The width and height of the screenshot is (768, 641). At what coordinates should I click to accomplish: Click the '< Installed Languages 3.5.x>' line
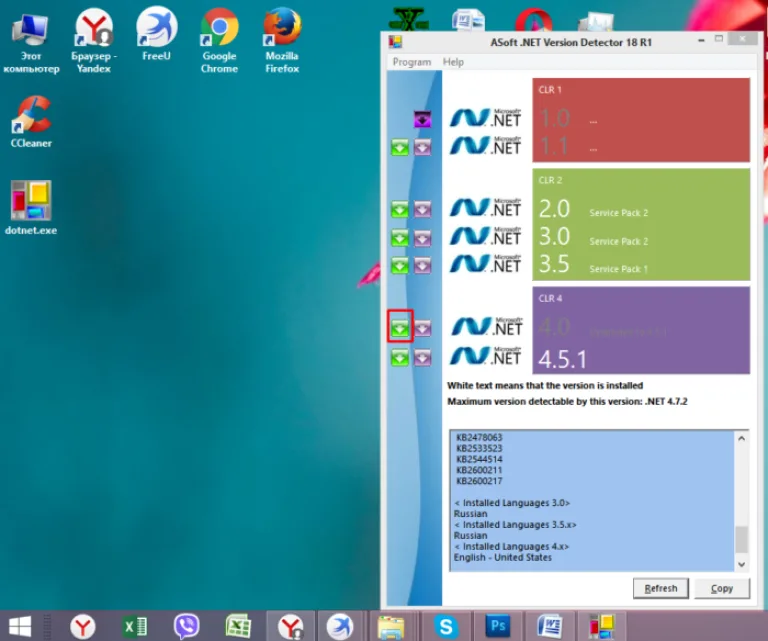coord(515,524)
